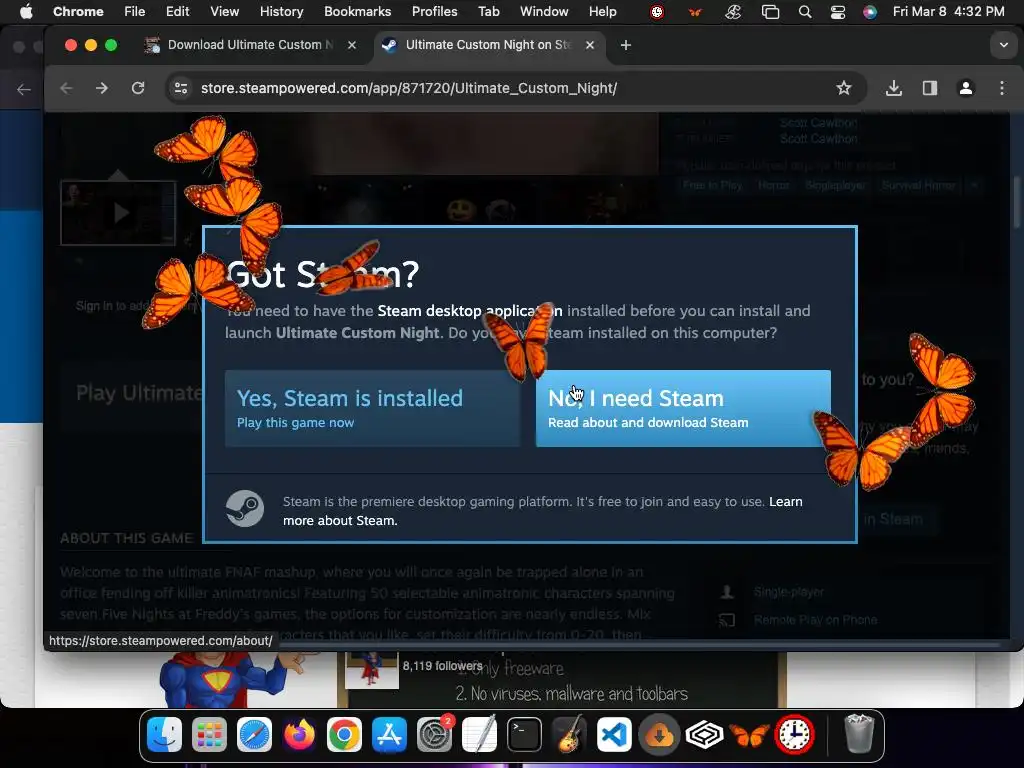Open Chrome three-dot menu
Image resolution: width=1024 pixels, height=768 pixels.
pos(1002,88)
